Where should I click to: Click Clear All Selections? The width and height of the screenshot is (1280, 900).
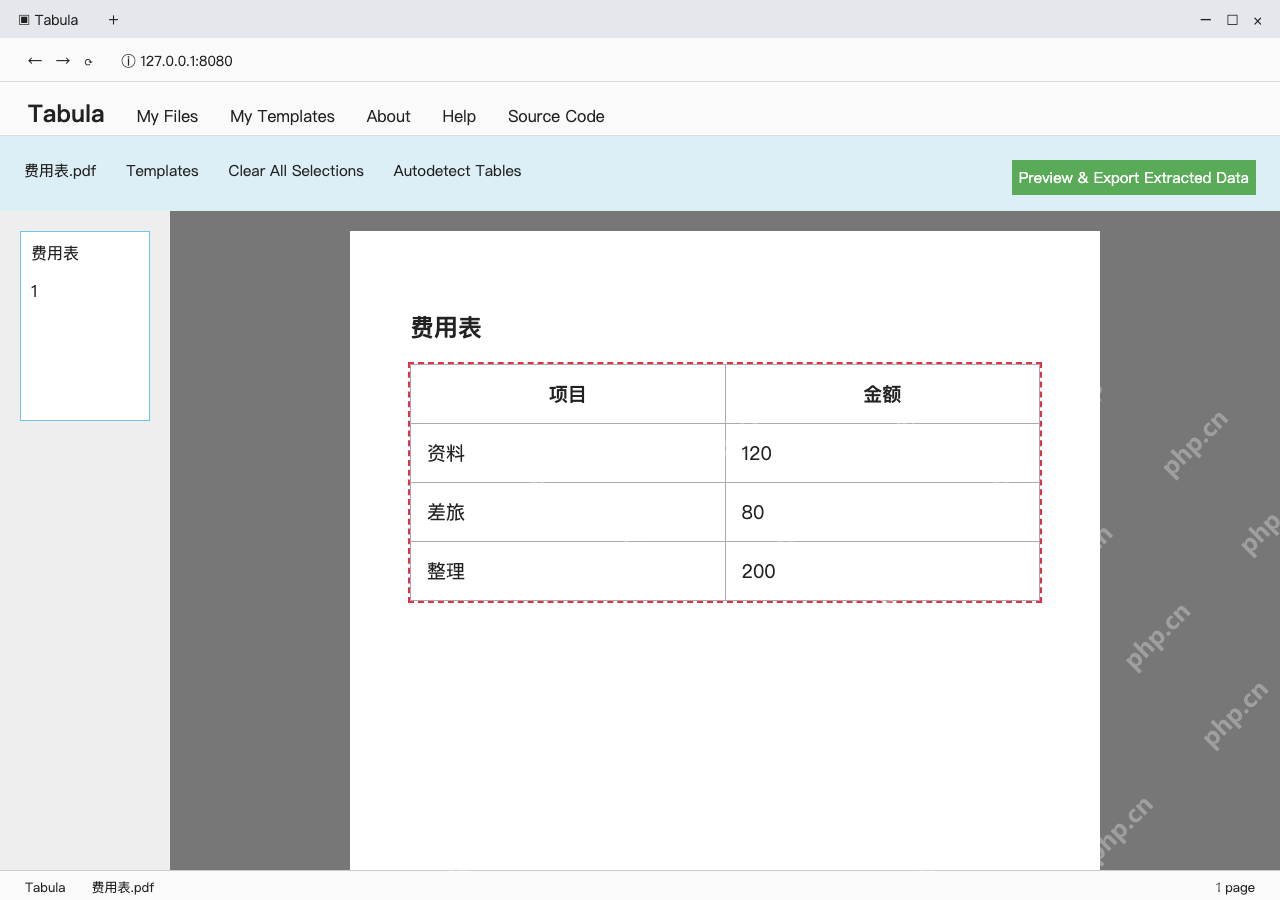pyautogui.click(x=296, y=171)
